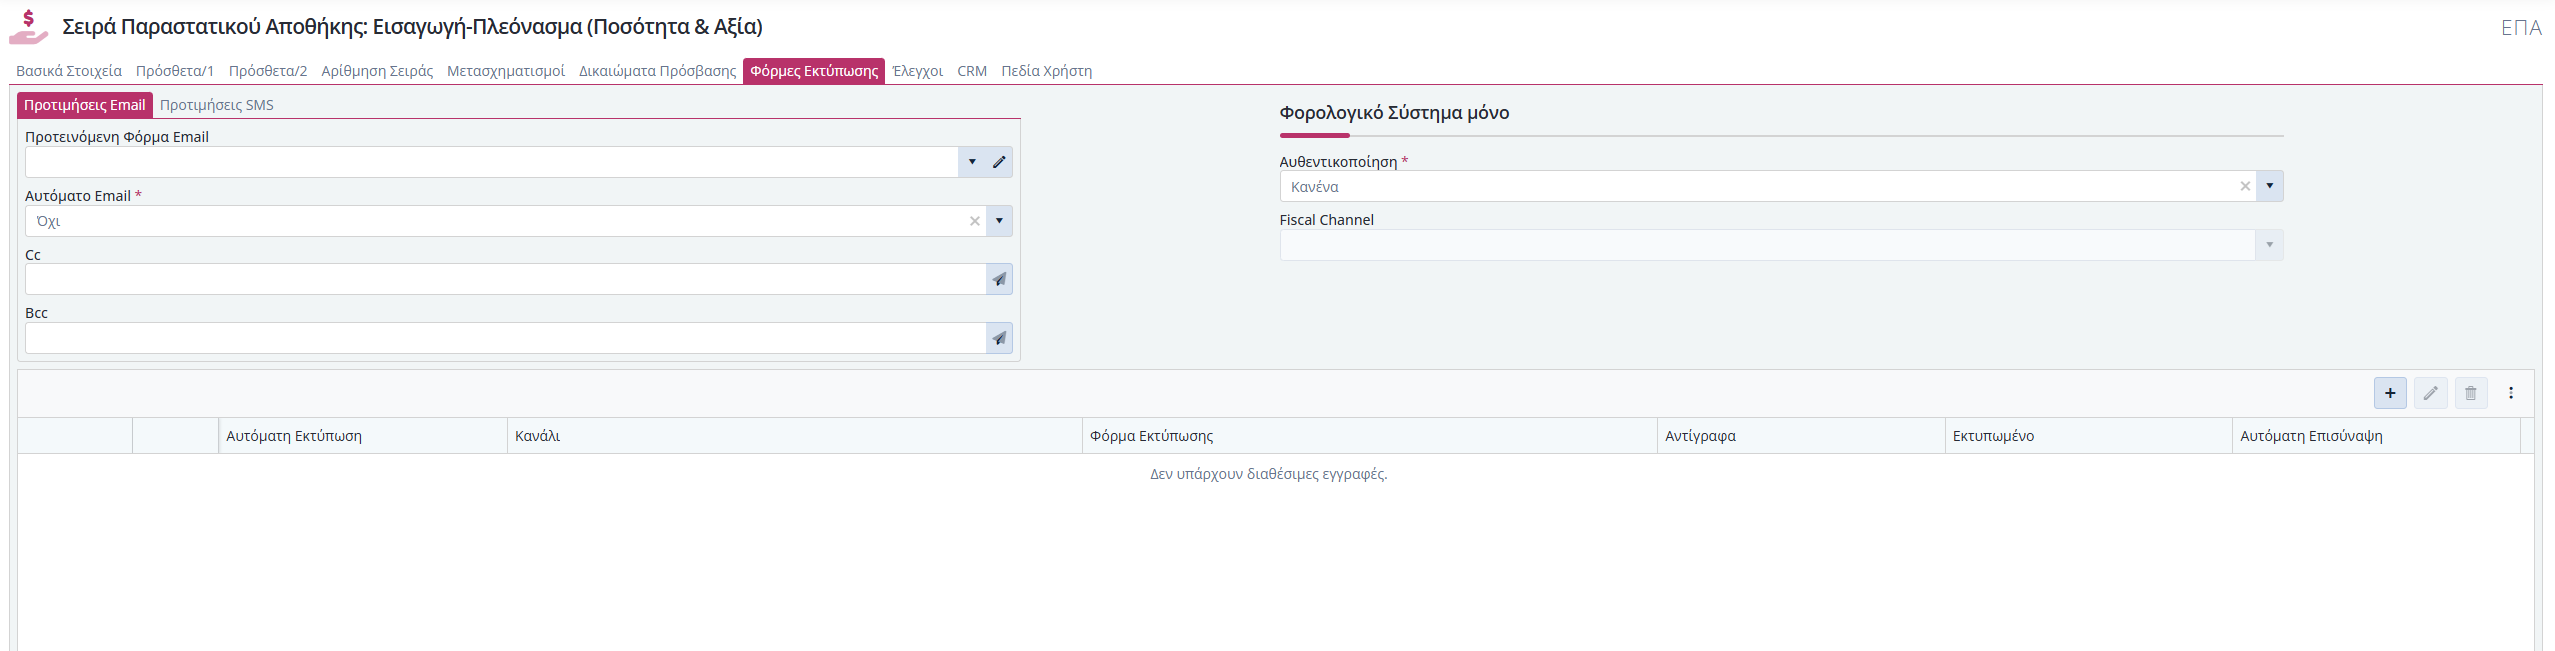Click inside the Bcc input field

[506, 338]
